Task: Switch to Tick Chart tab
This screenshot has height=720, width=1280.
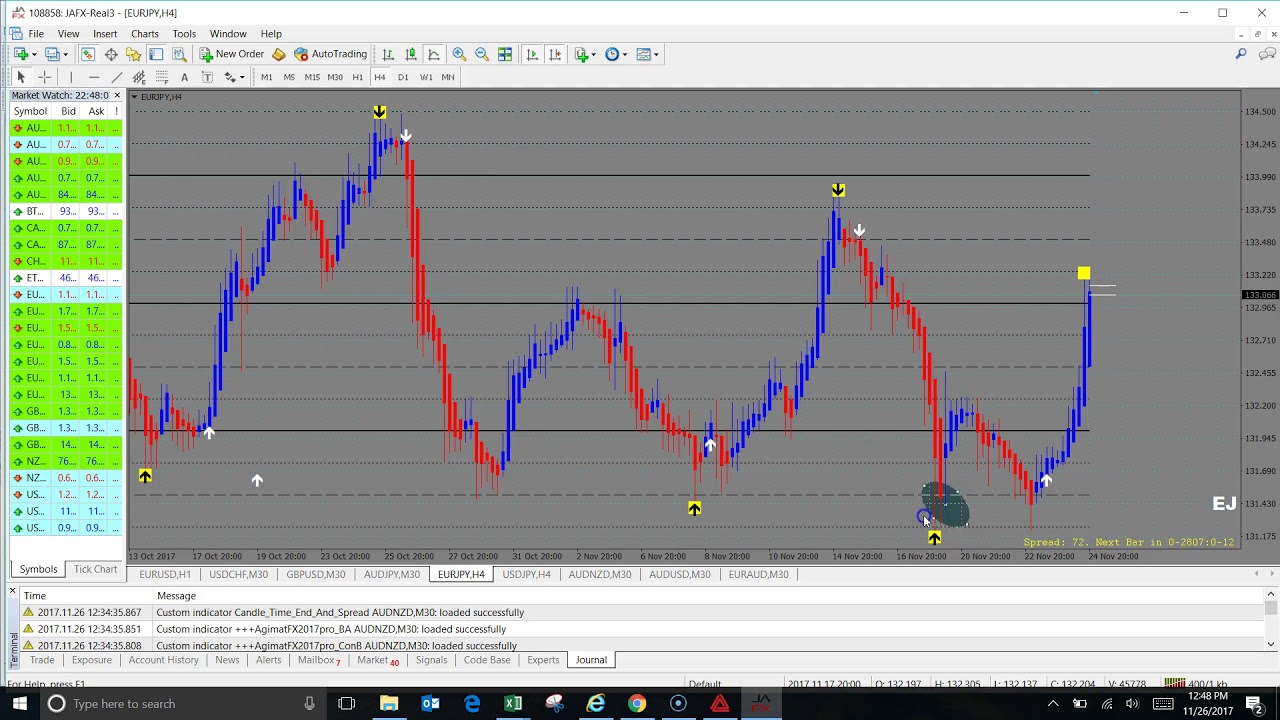Action: coord(95,570)
